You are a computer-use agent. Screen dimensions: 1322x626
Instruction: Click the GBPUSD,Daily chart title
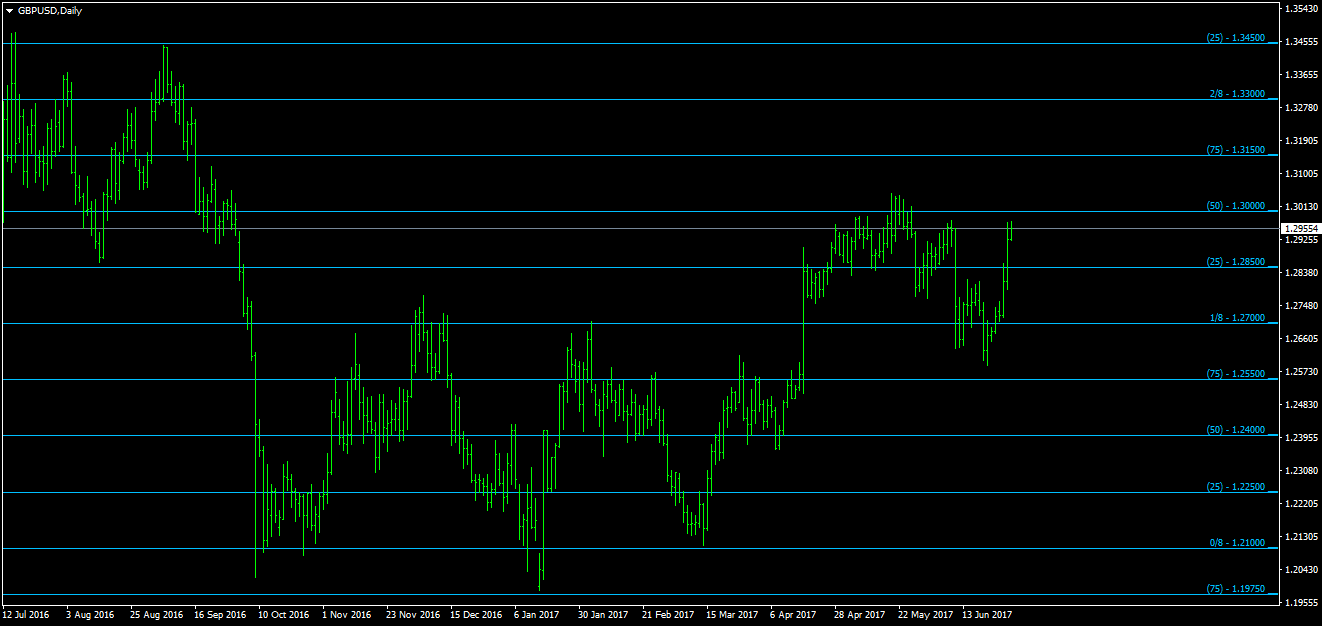click(50, 10)
